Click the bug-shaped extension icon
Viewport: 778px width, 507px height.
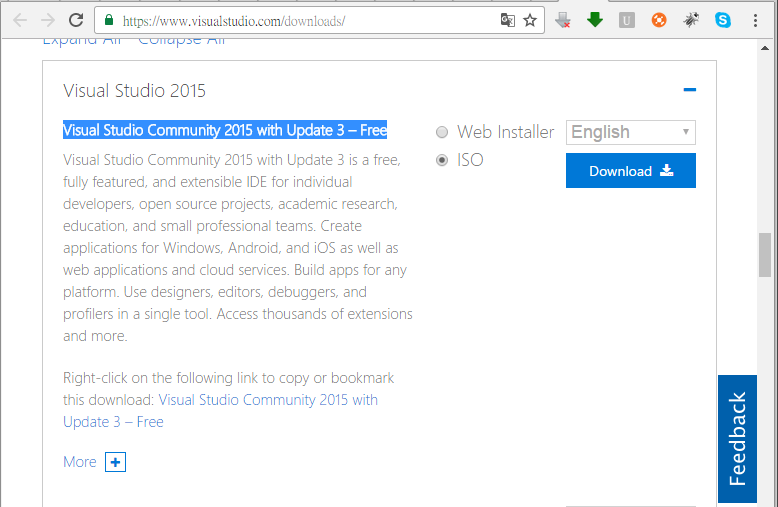[x=691, y=20]
